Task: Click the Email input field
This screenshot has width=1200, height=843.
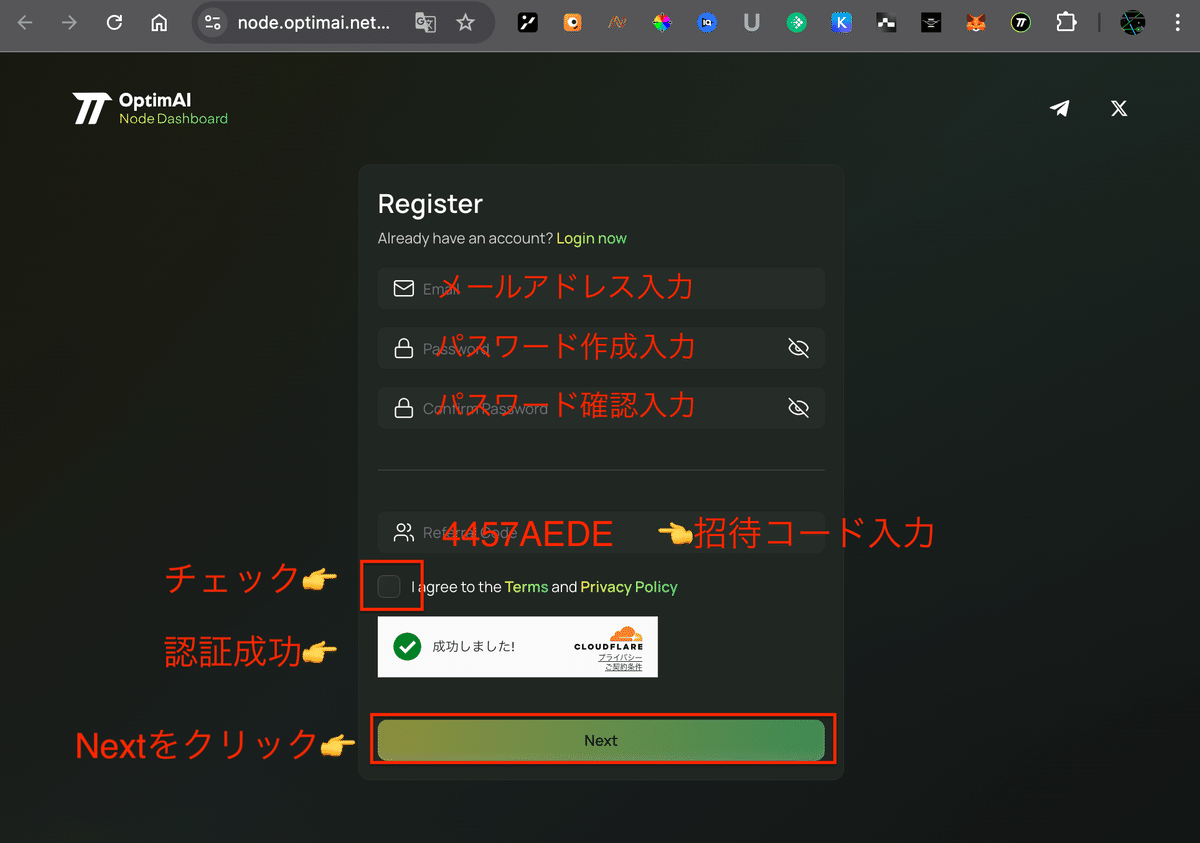Action: coord(600,287)
